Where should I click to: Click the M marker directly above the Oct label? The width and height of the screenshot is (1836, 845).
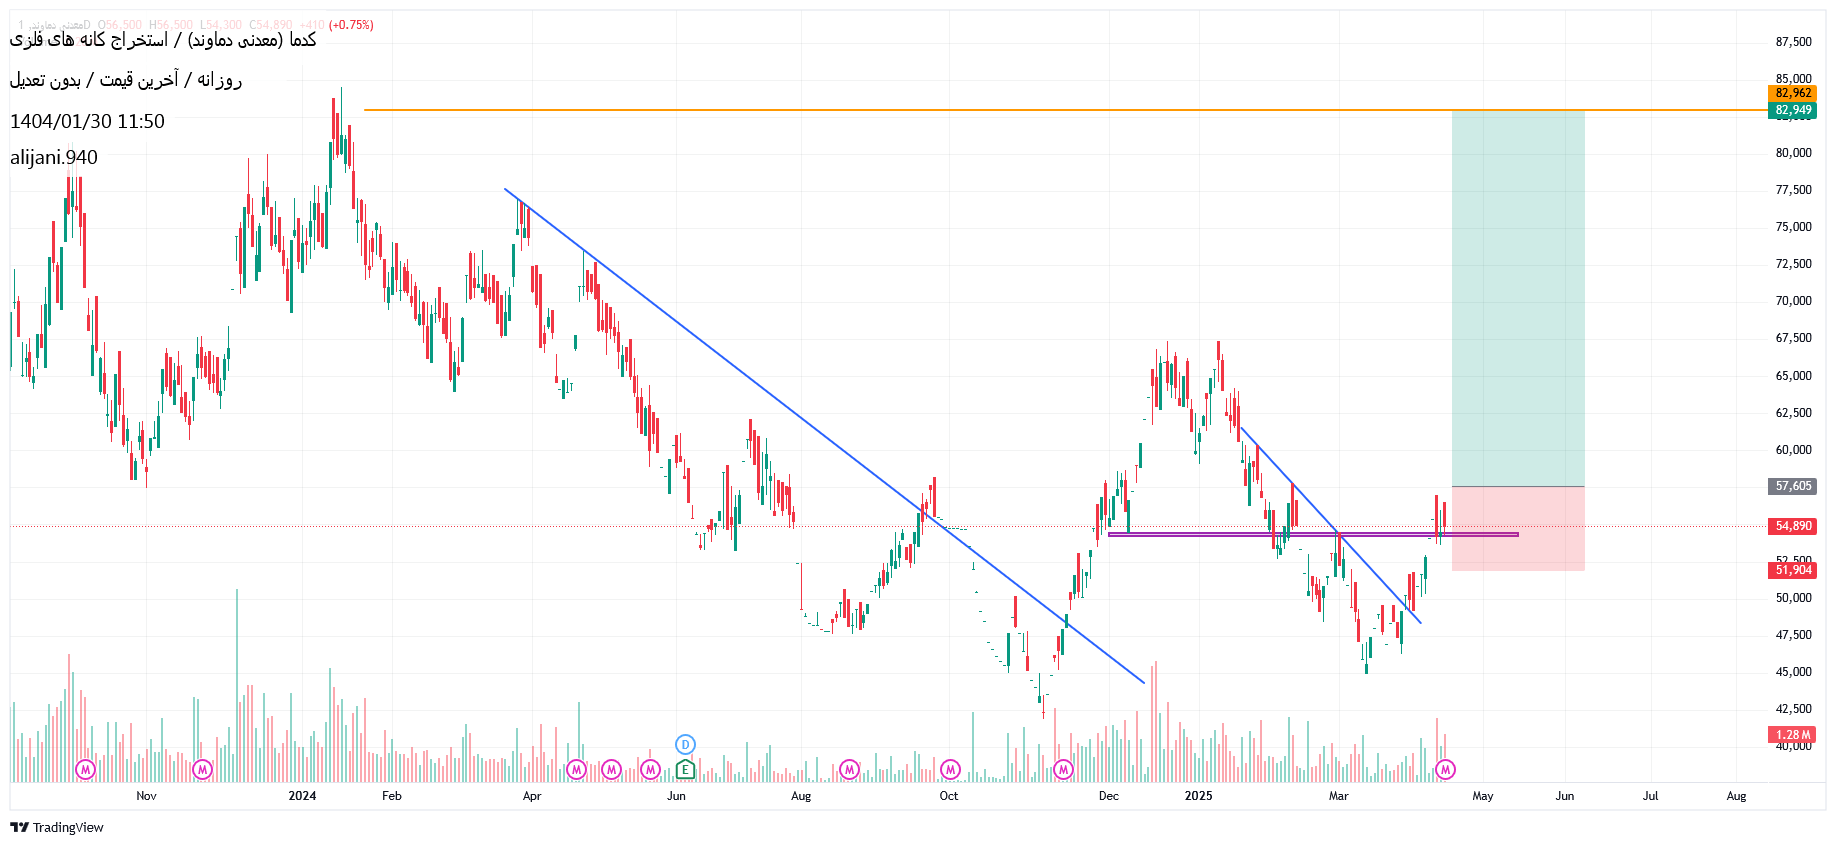pos(951,769)
